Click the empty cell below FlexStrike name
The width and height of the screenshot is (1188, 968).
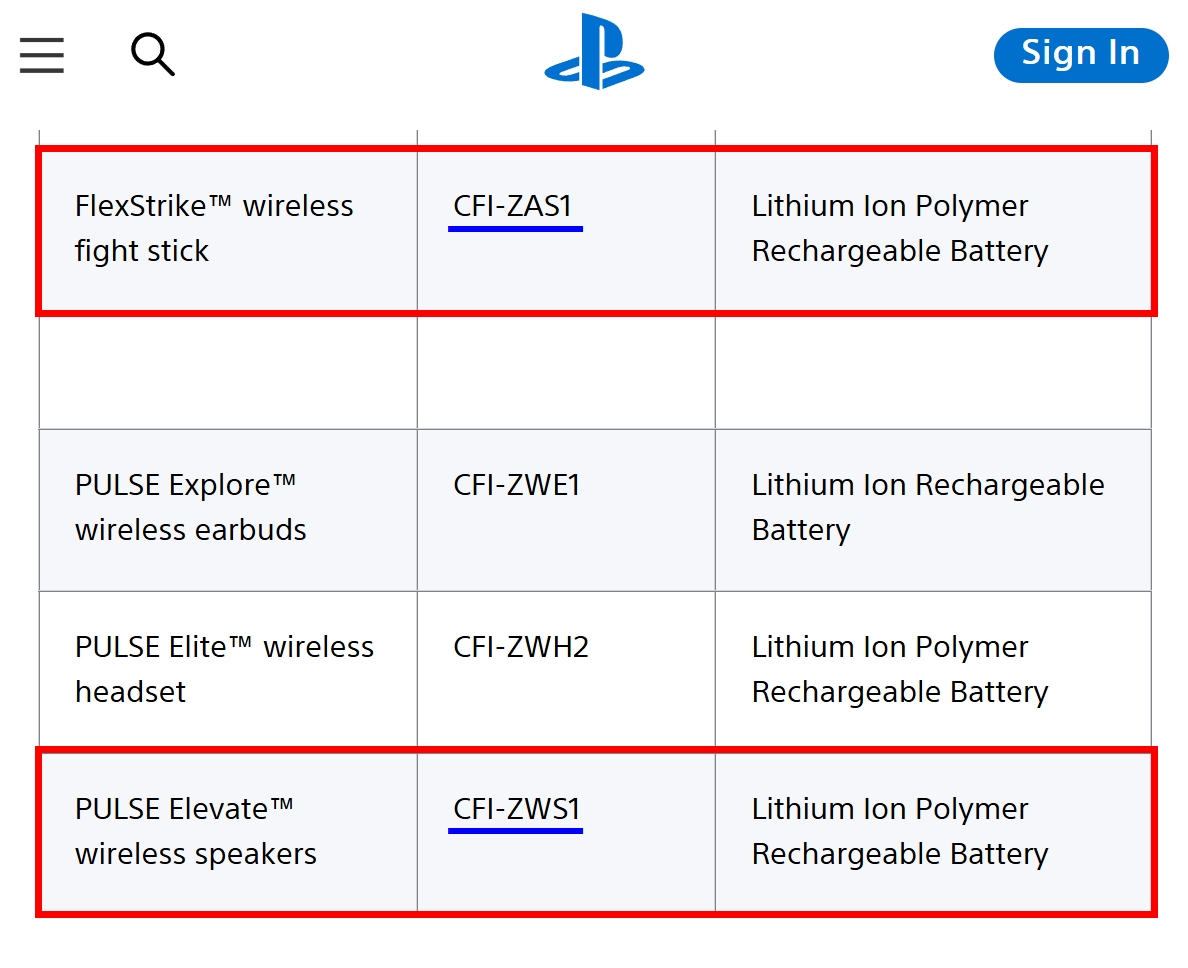point(228,372)
